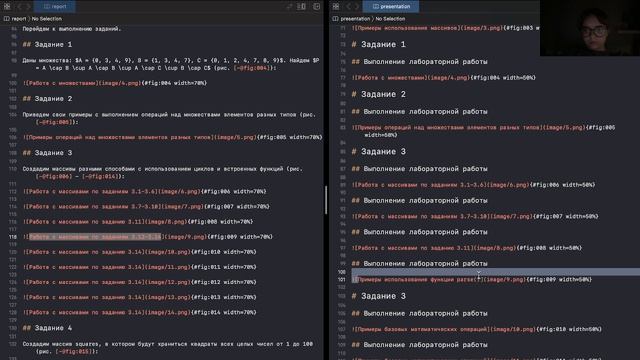Open No Selection breadcrumb in presentation pane
The image size is (640, 360).
390,19
